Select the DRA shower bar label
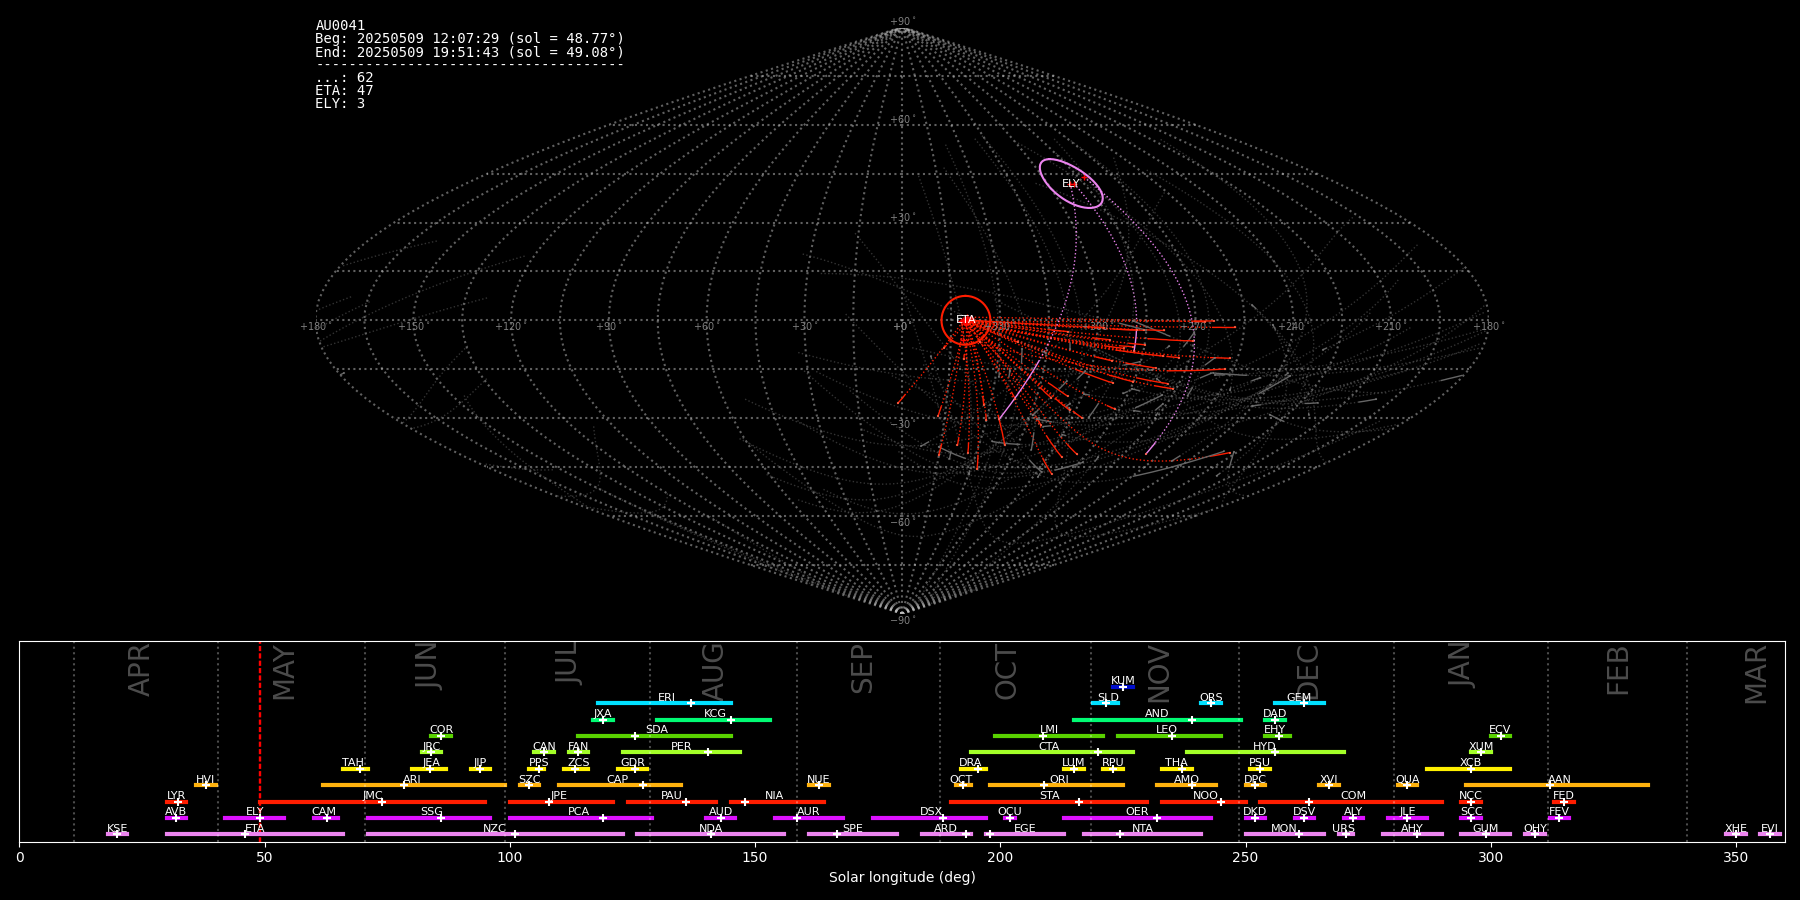This screenshot has width=1800, height=900. coord(970,763)
